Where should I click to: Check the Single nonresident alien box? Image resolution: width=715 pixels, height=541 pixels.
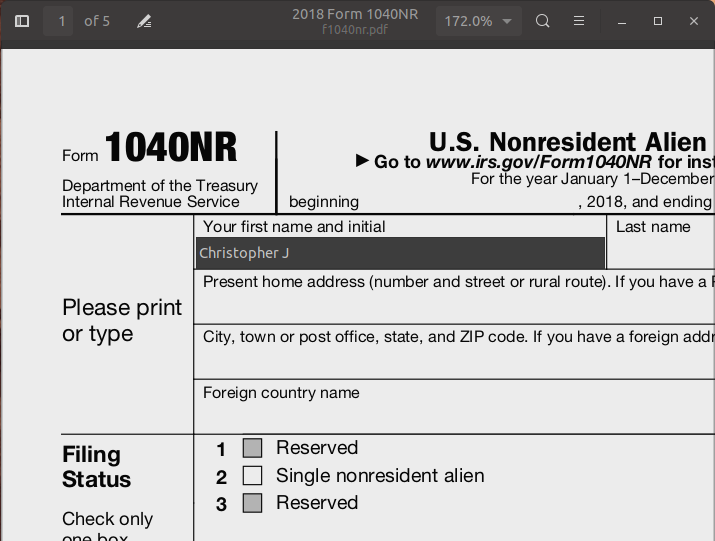point(252,475)
